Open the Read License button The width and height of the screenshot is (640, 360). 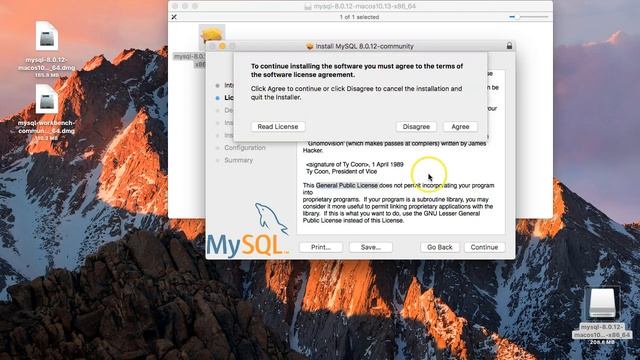(278, 127)
